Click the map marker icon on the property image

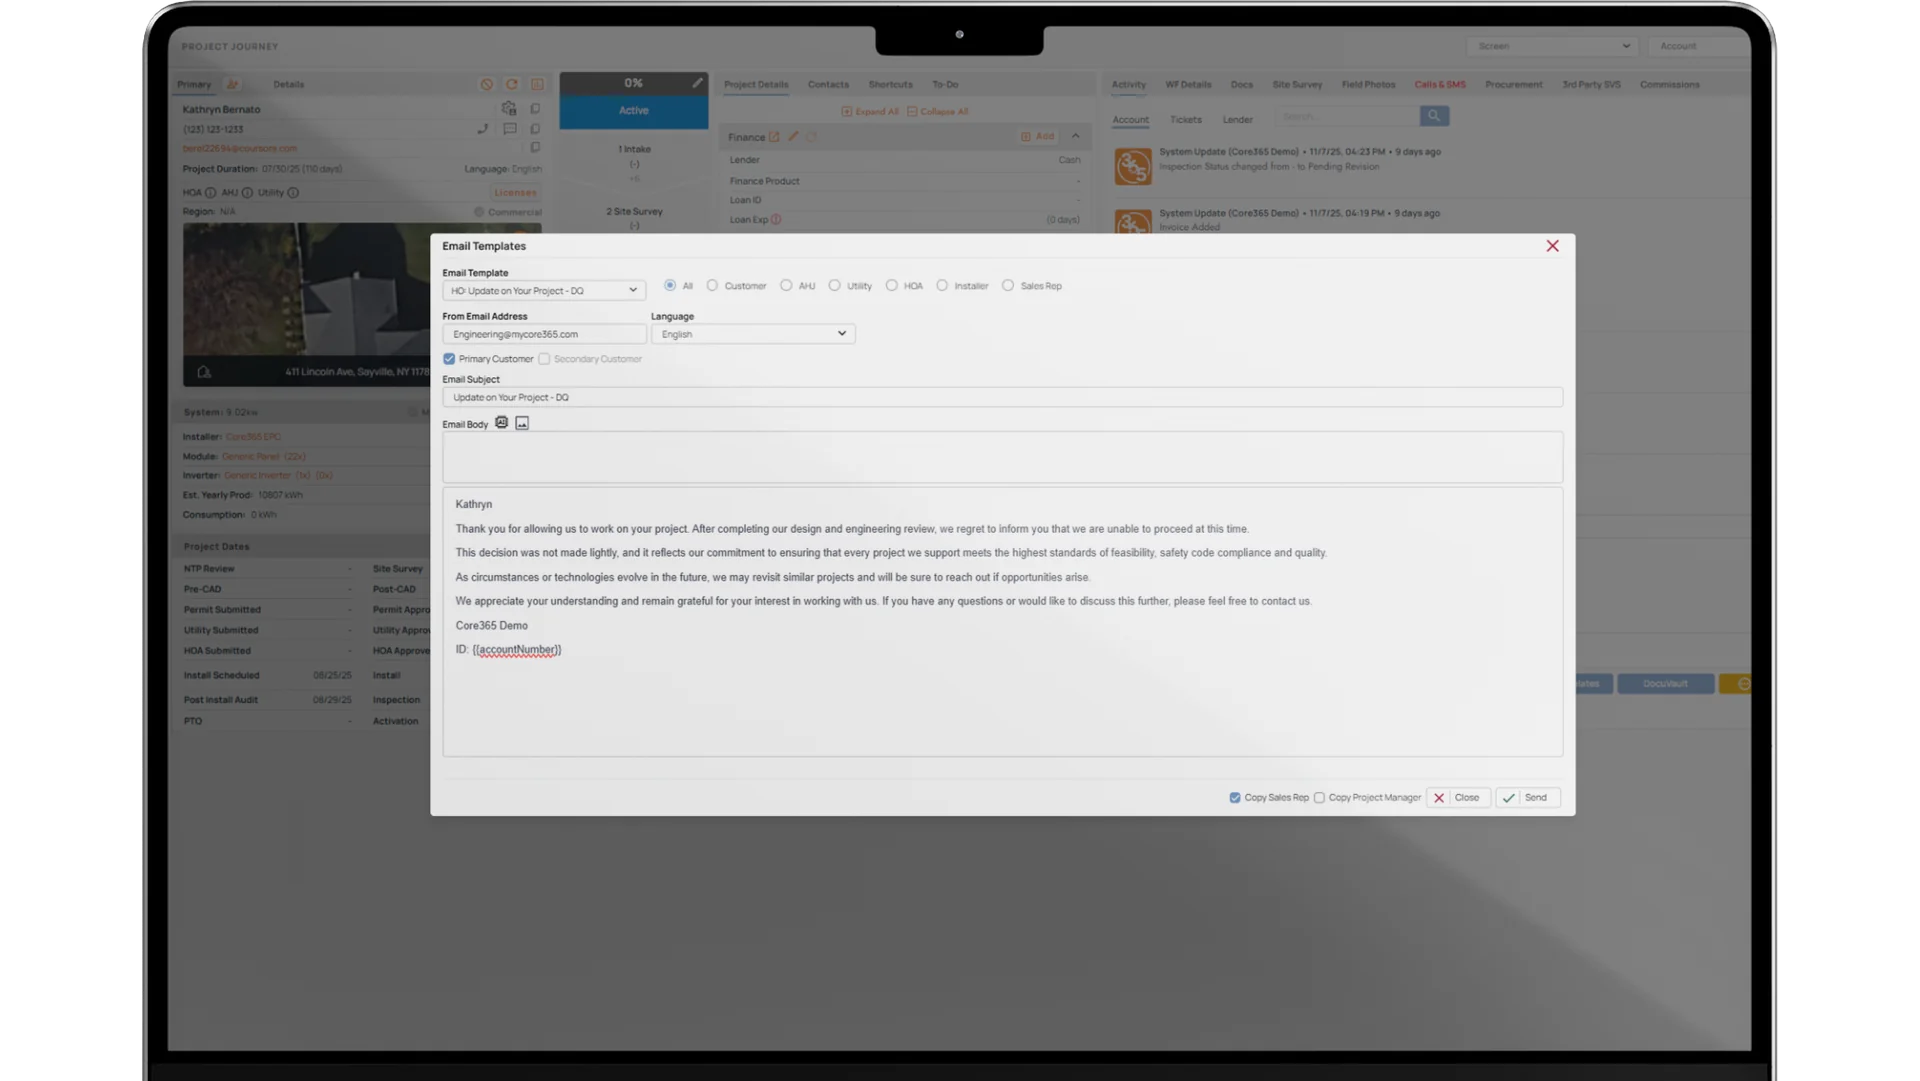[204, 372]
